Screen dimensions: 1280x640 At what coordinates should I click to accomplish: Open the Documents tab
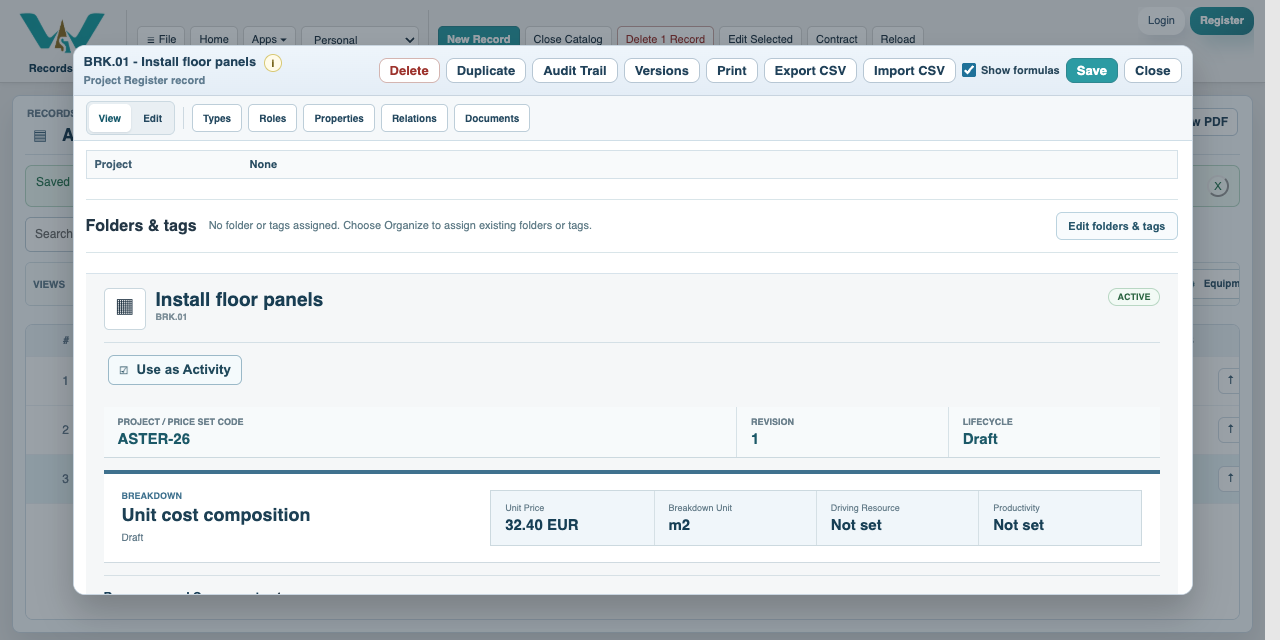(492, 118)
